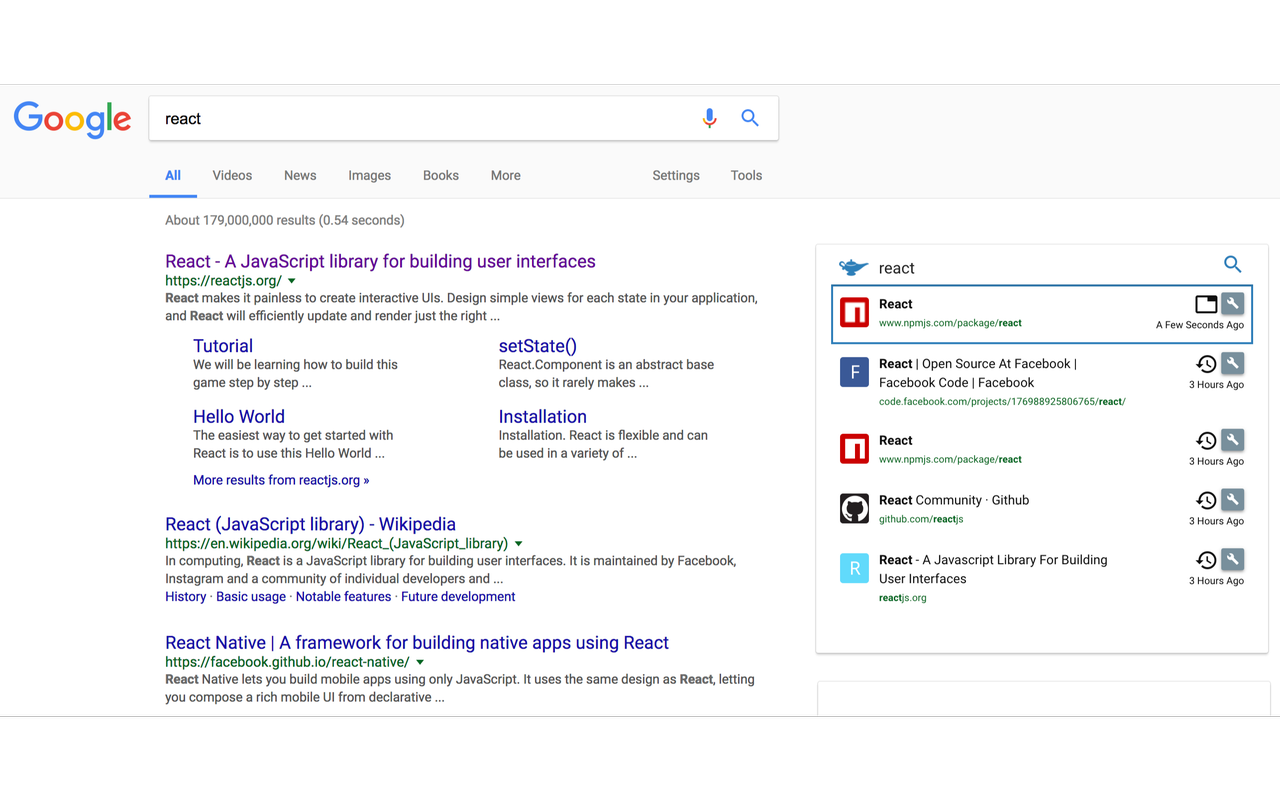Click the side panel search magnifier icon
The height and width of the screenshot is (800, 1280).
click(1232, 264)
